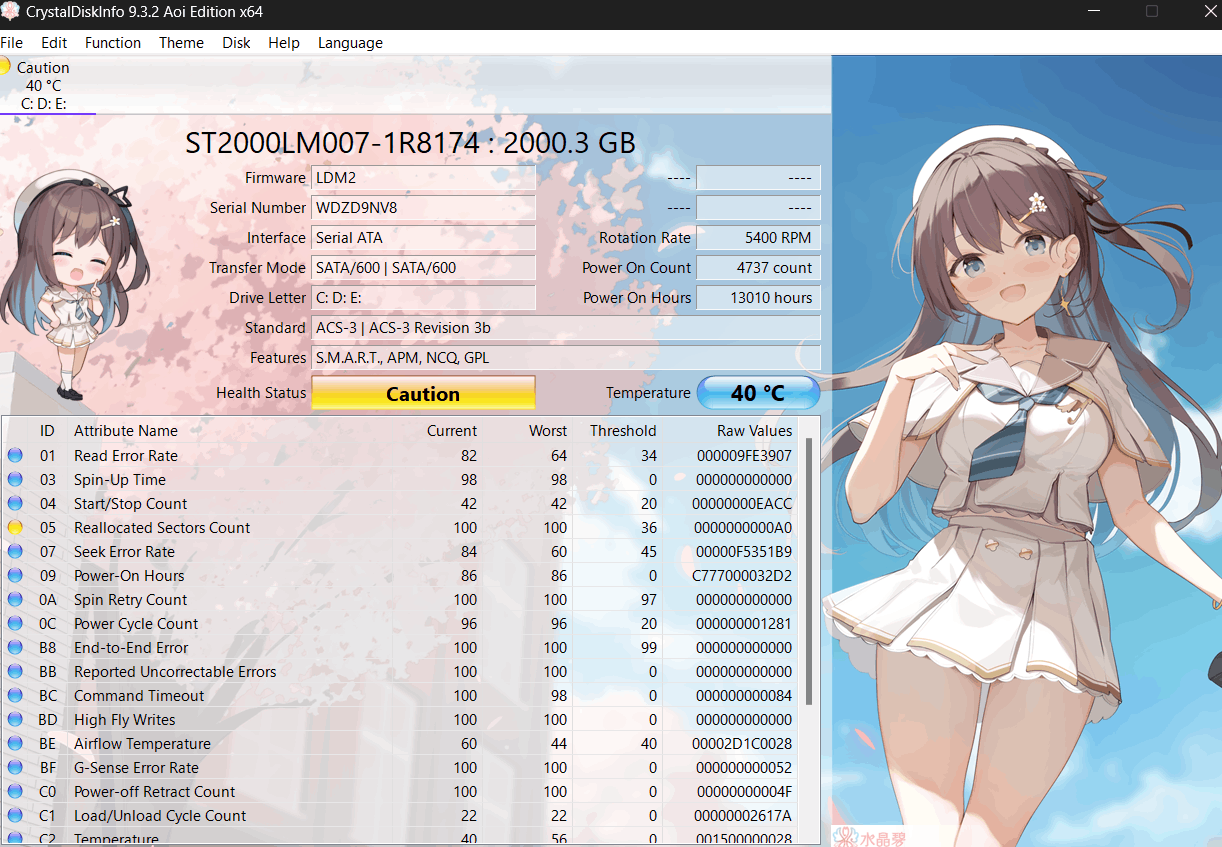Click the Load/Unload Cycle Count attribute name
This screenshot has height=847, width=1222.
[160, 816]
